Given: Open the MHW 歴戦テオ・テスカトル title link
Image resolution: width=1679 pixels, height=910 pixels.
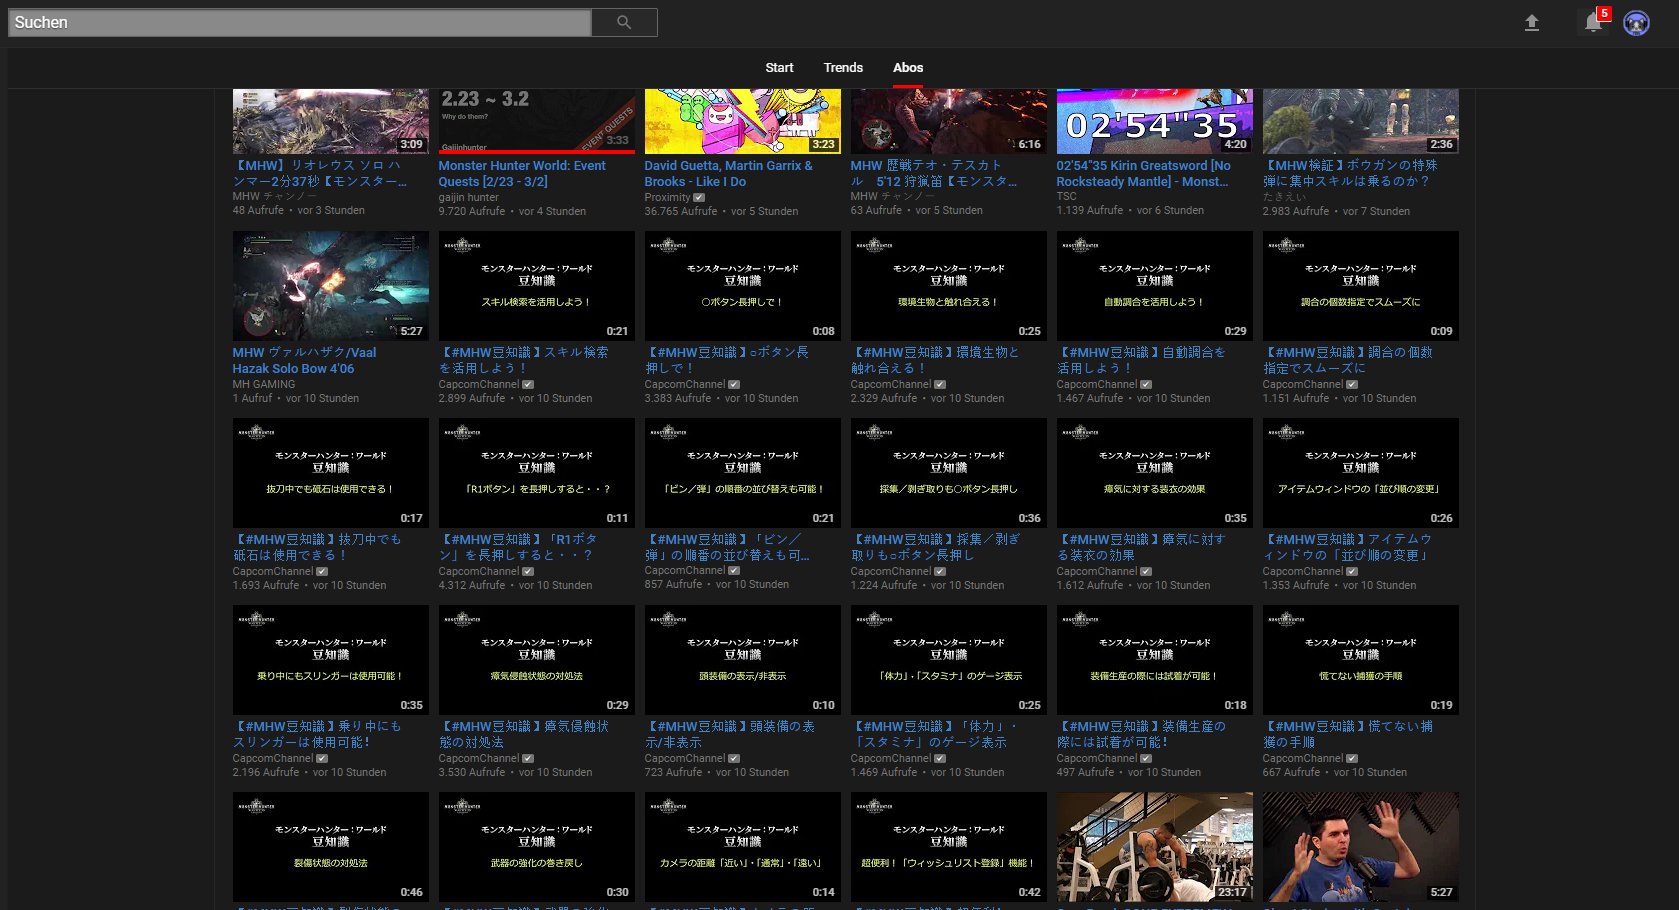Looking at the screenshot, I should click(x=934, y=173).
